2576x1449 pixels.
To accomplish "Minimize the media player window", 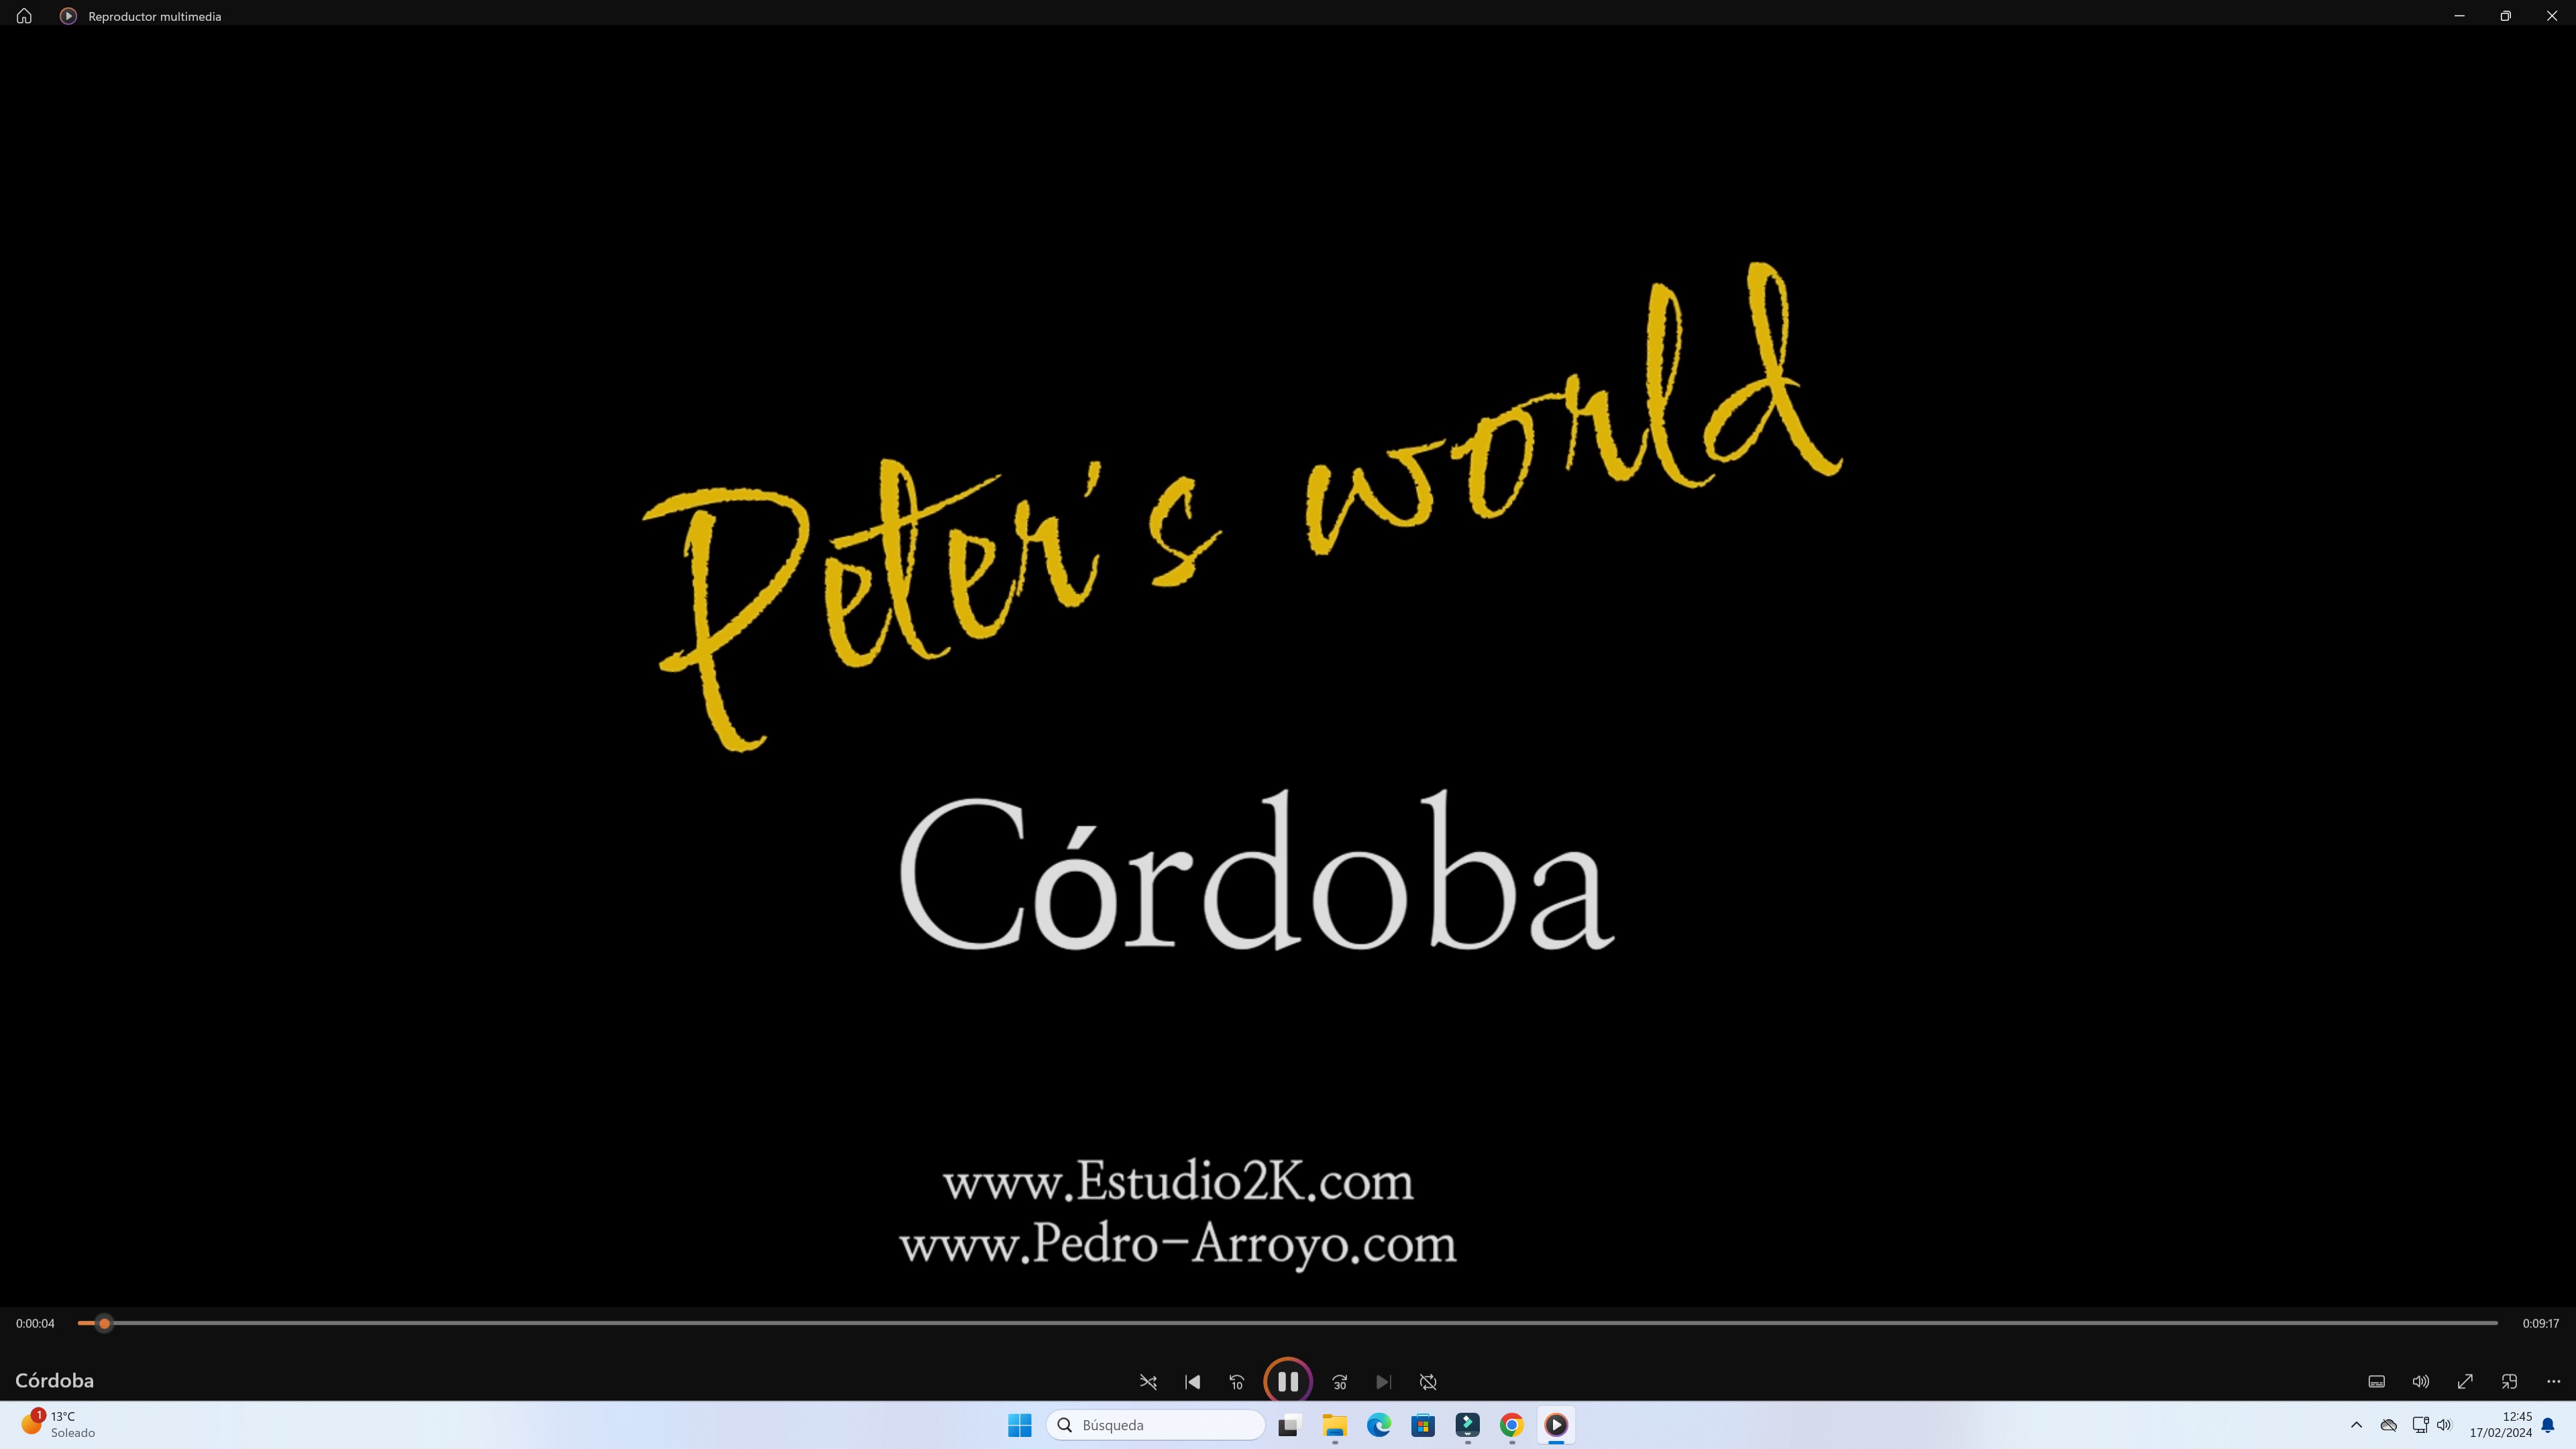I will 2459,16.
